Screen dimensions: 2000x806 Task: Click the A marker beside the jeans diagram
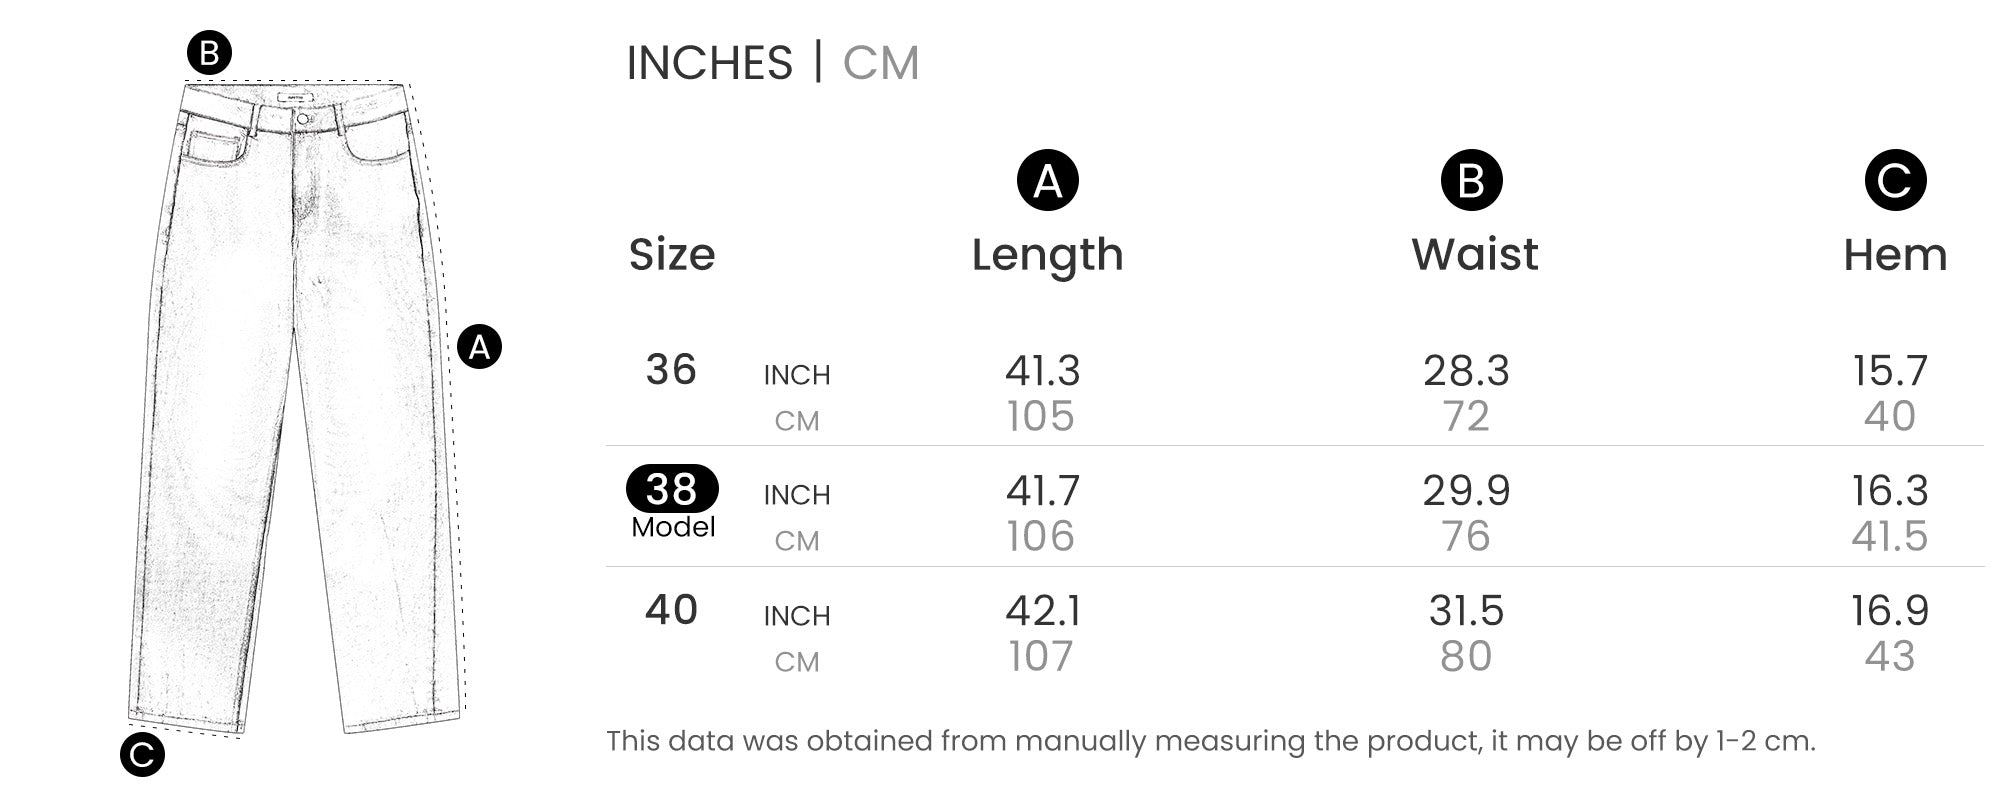click(x=479, y=347)
